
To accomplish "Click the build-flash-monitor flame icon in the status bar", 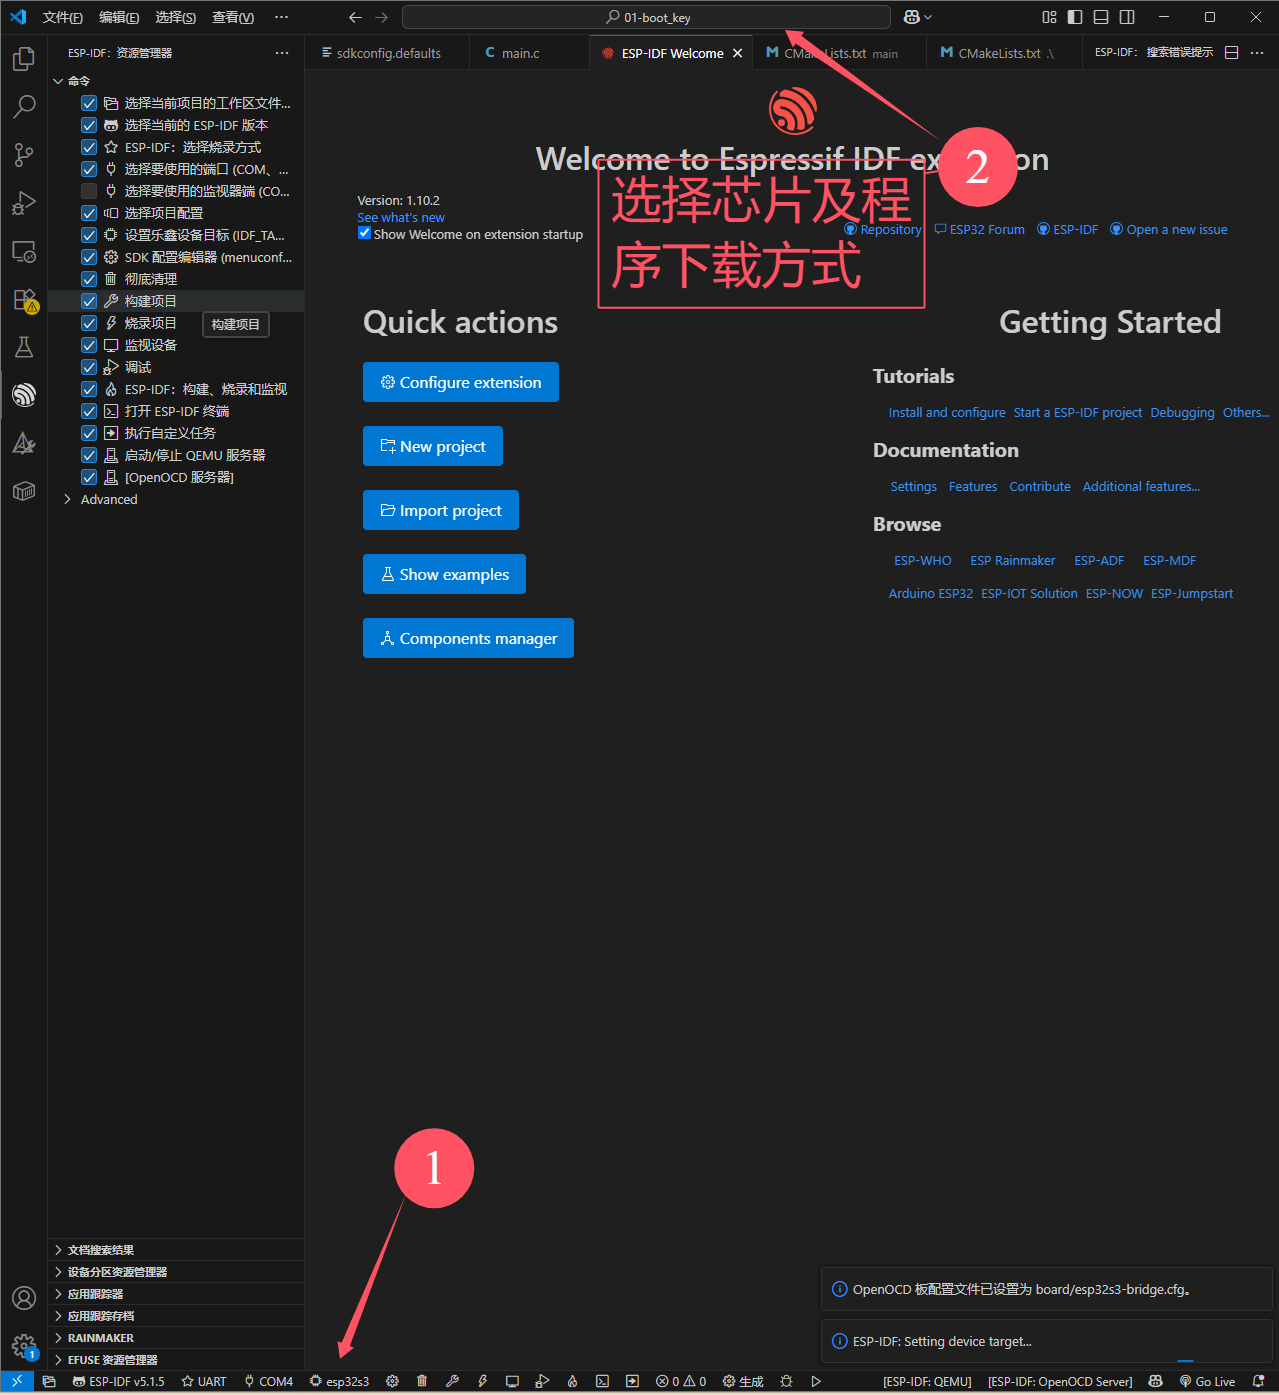I will [x=572, y=1381].
